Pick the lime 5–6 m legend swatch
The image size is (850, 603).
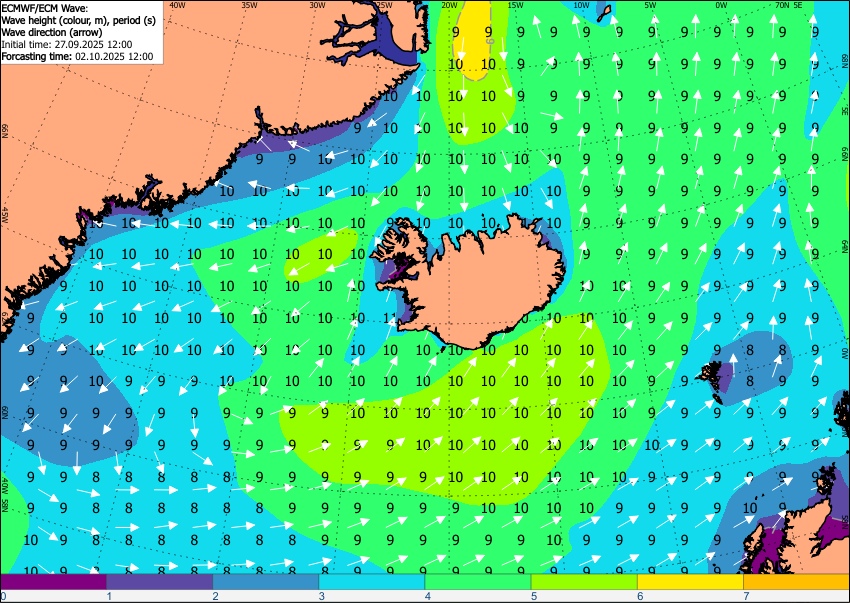coord(584,582)
